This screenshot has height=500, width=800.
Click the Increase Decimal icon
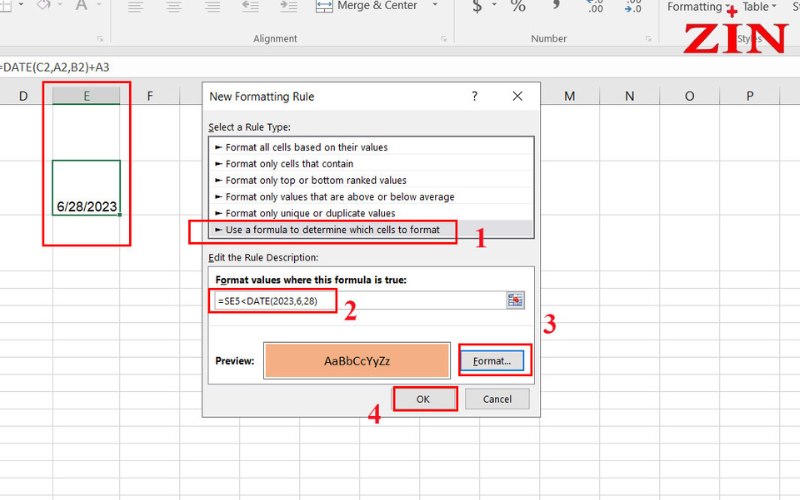tap(595, 6)
